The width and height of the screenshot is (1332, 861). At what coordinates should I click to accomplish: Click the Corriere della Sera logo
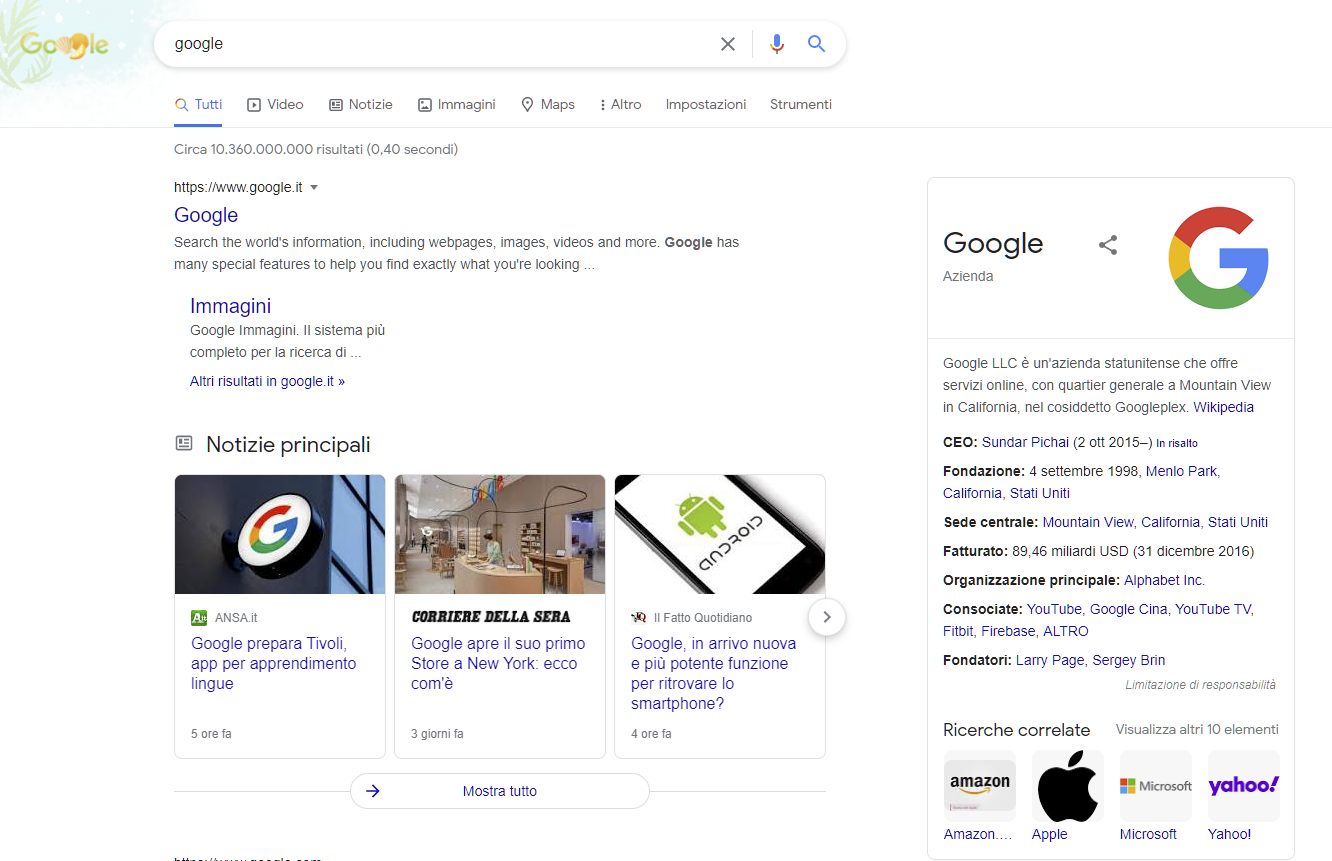[x=491, y=617]
